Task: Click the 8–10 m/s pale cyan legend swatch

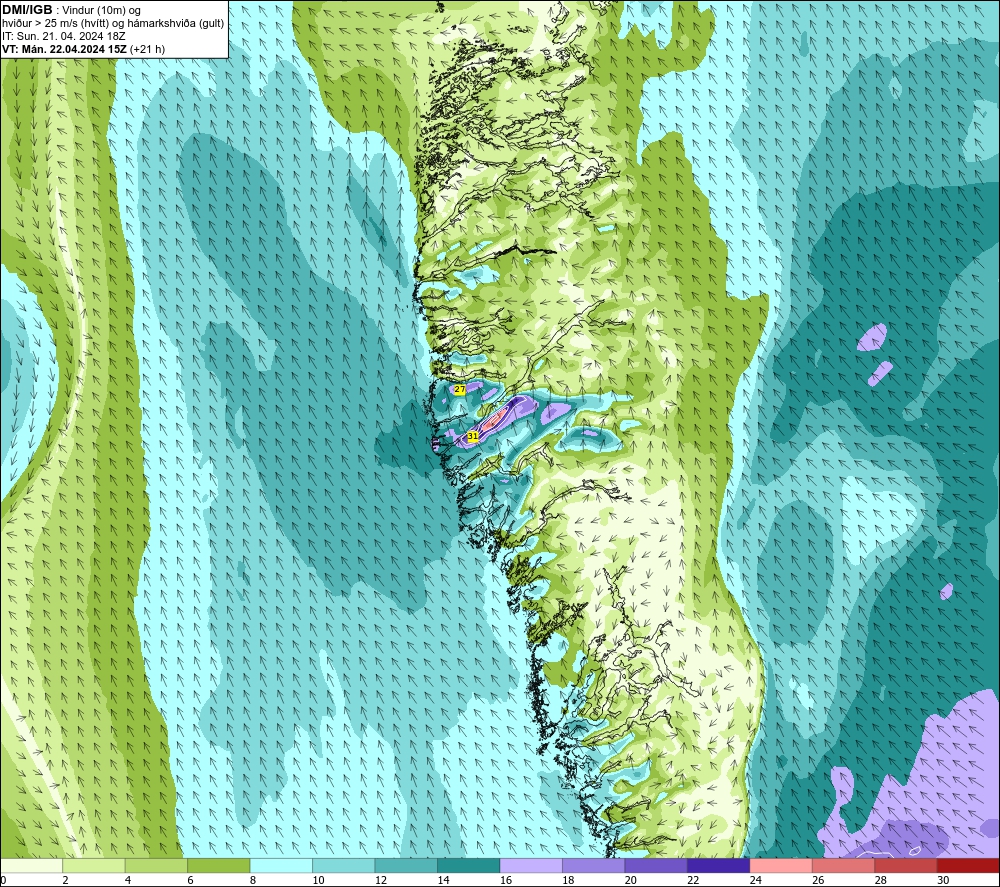Action: (281, 865)
